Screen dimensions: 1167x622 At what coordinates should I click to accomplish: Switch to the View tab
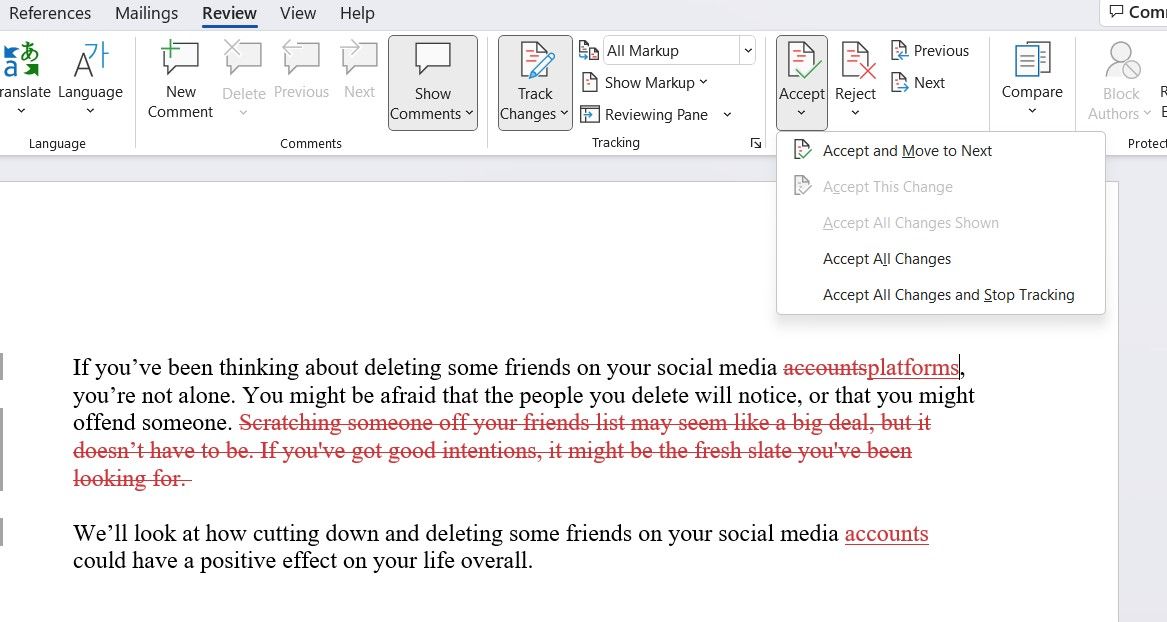click(298, 13)
